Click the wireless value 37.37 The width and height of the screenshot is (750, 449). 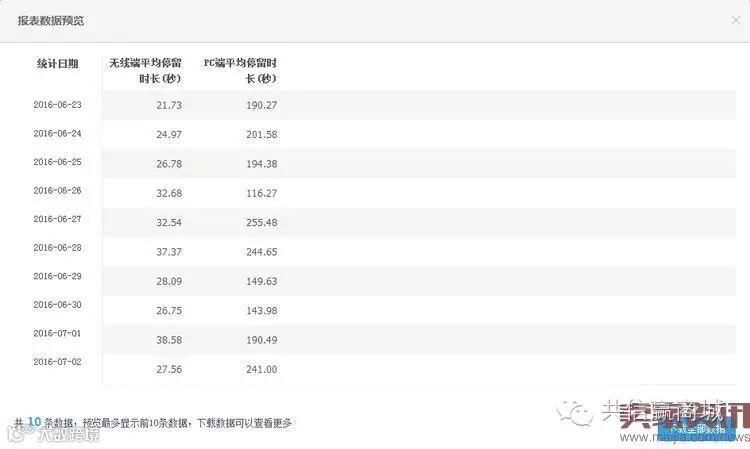coord(169,252)
